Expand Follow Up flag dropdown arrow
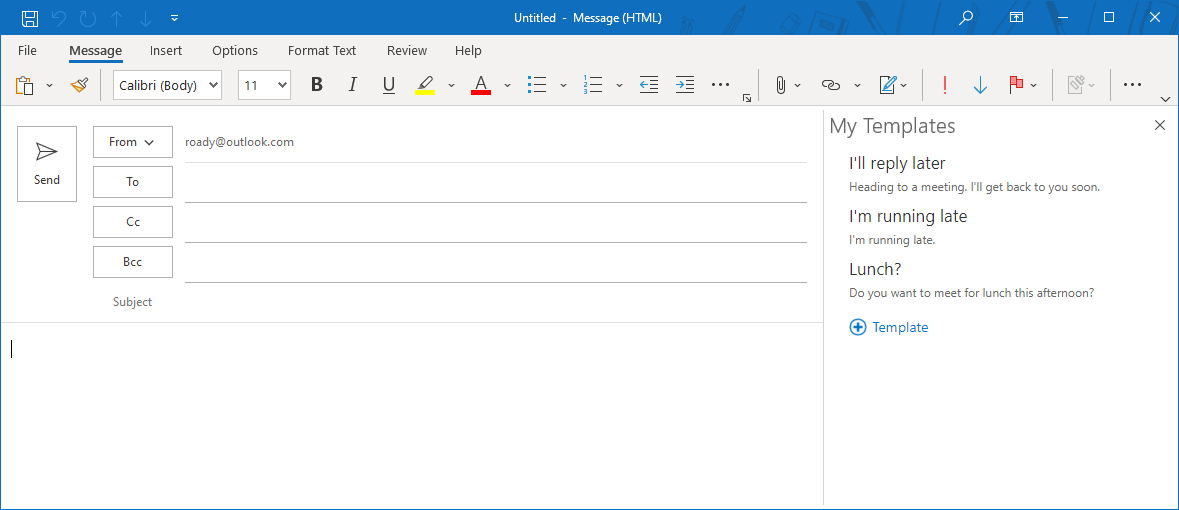The height and width of the screenshot is (510, 1179). [1033, 86]
